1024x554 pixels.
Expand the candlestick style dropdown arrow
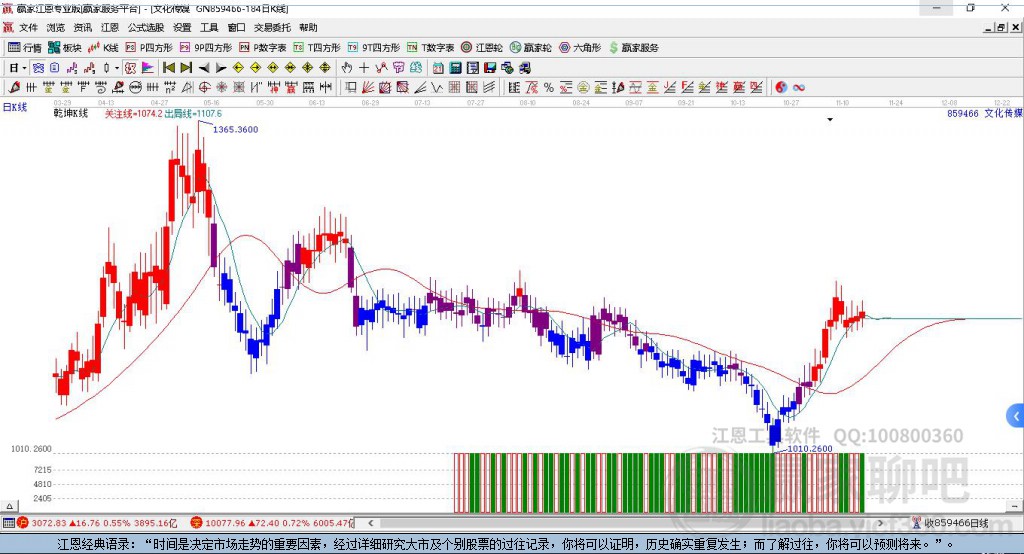coord(117,68)
